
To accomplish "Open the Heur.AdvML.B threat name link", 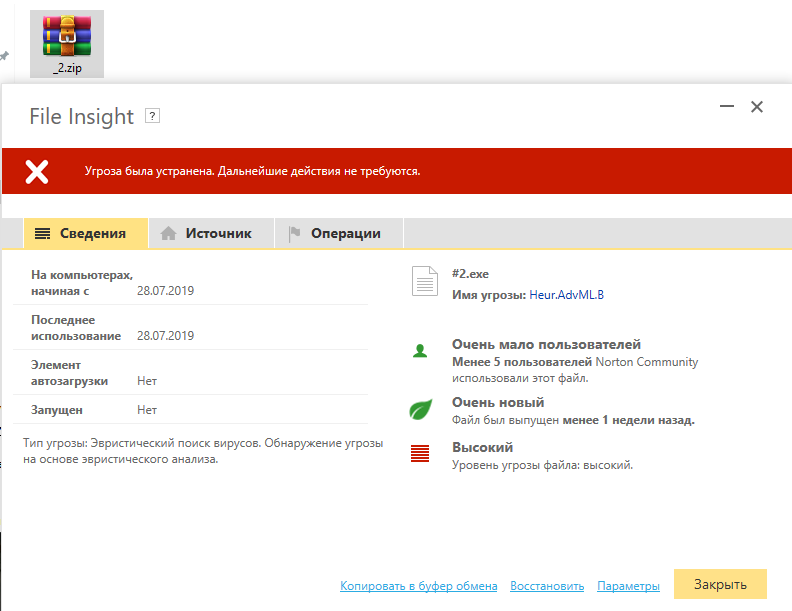I will pos(566,295).
